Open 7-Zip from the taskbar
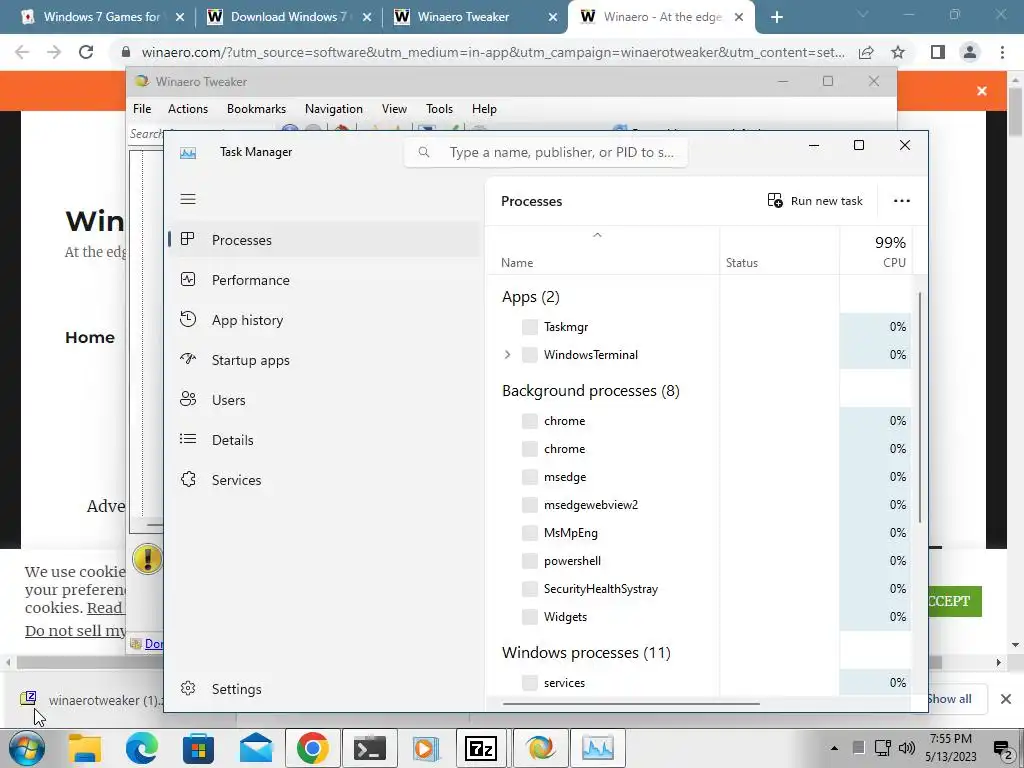Image resolution: width=1024 pixels, height=768 pixels. (481, 748)
